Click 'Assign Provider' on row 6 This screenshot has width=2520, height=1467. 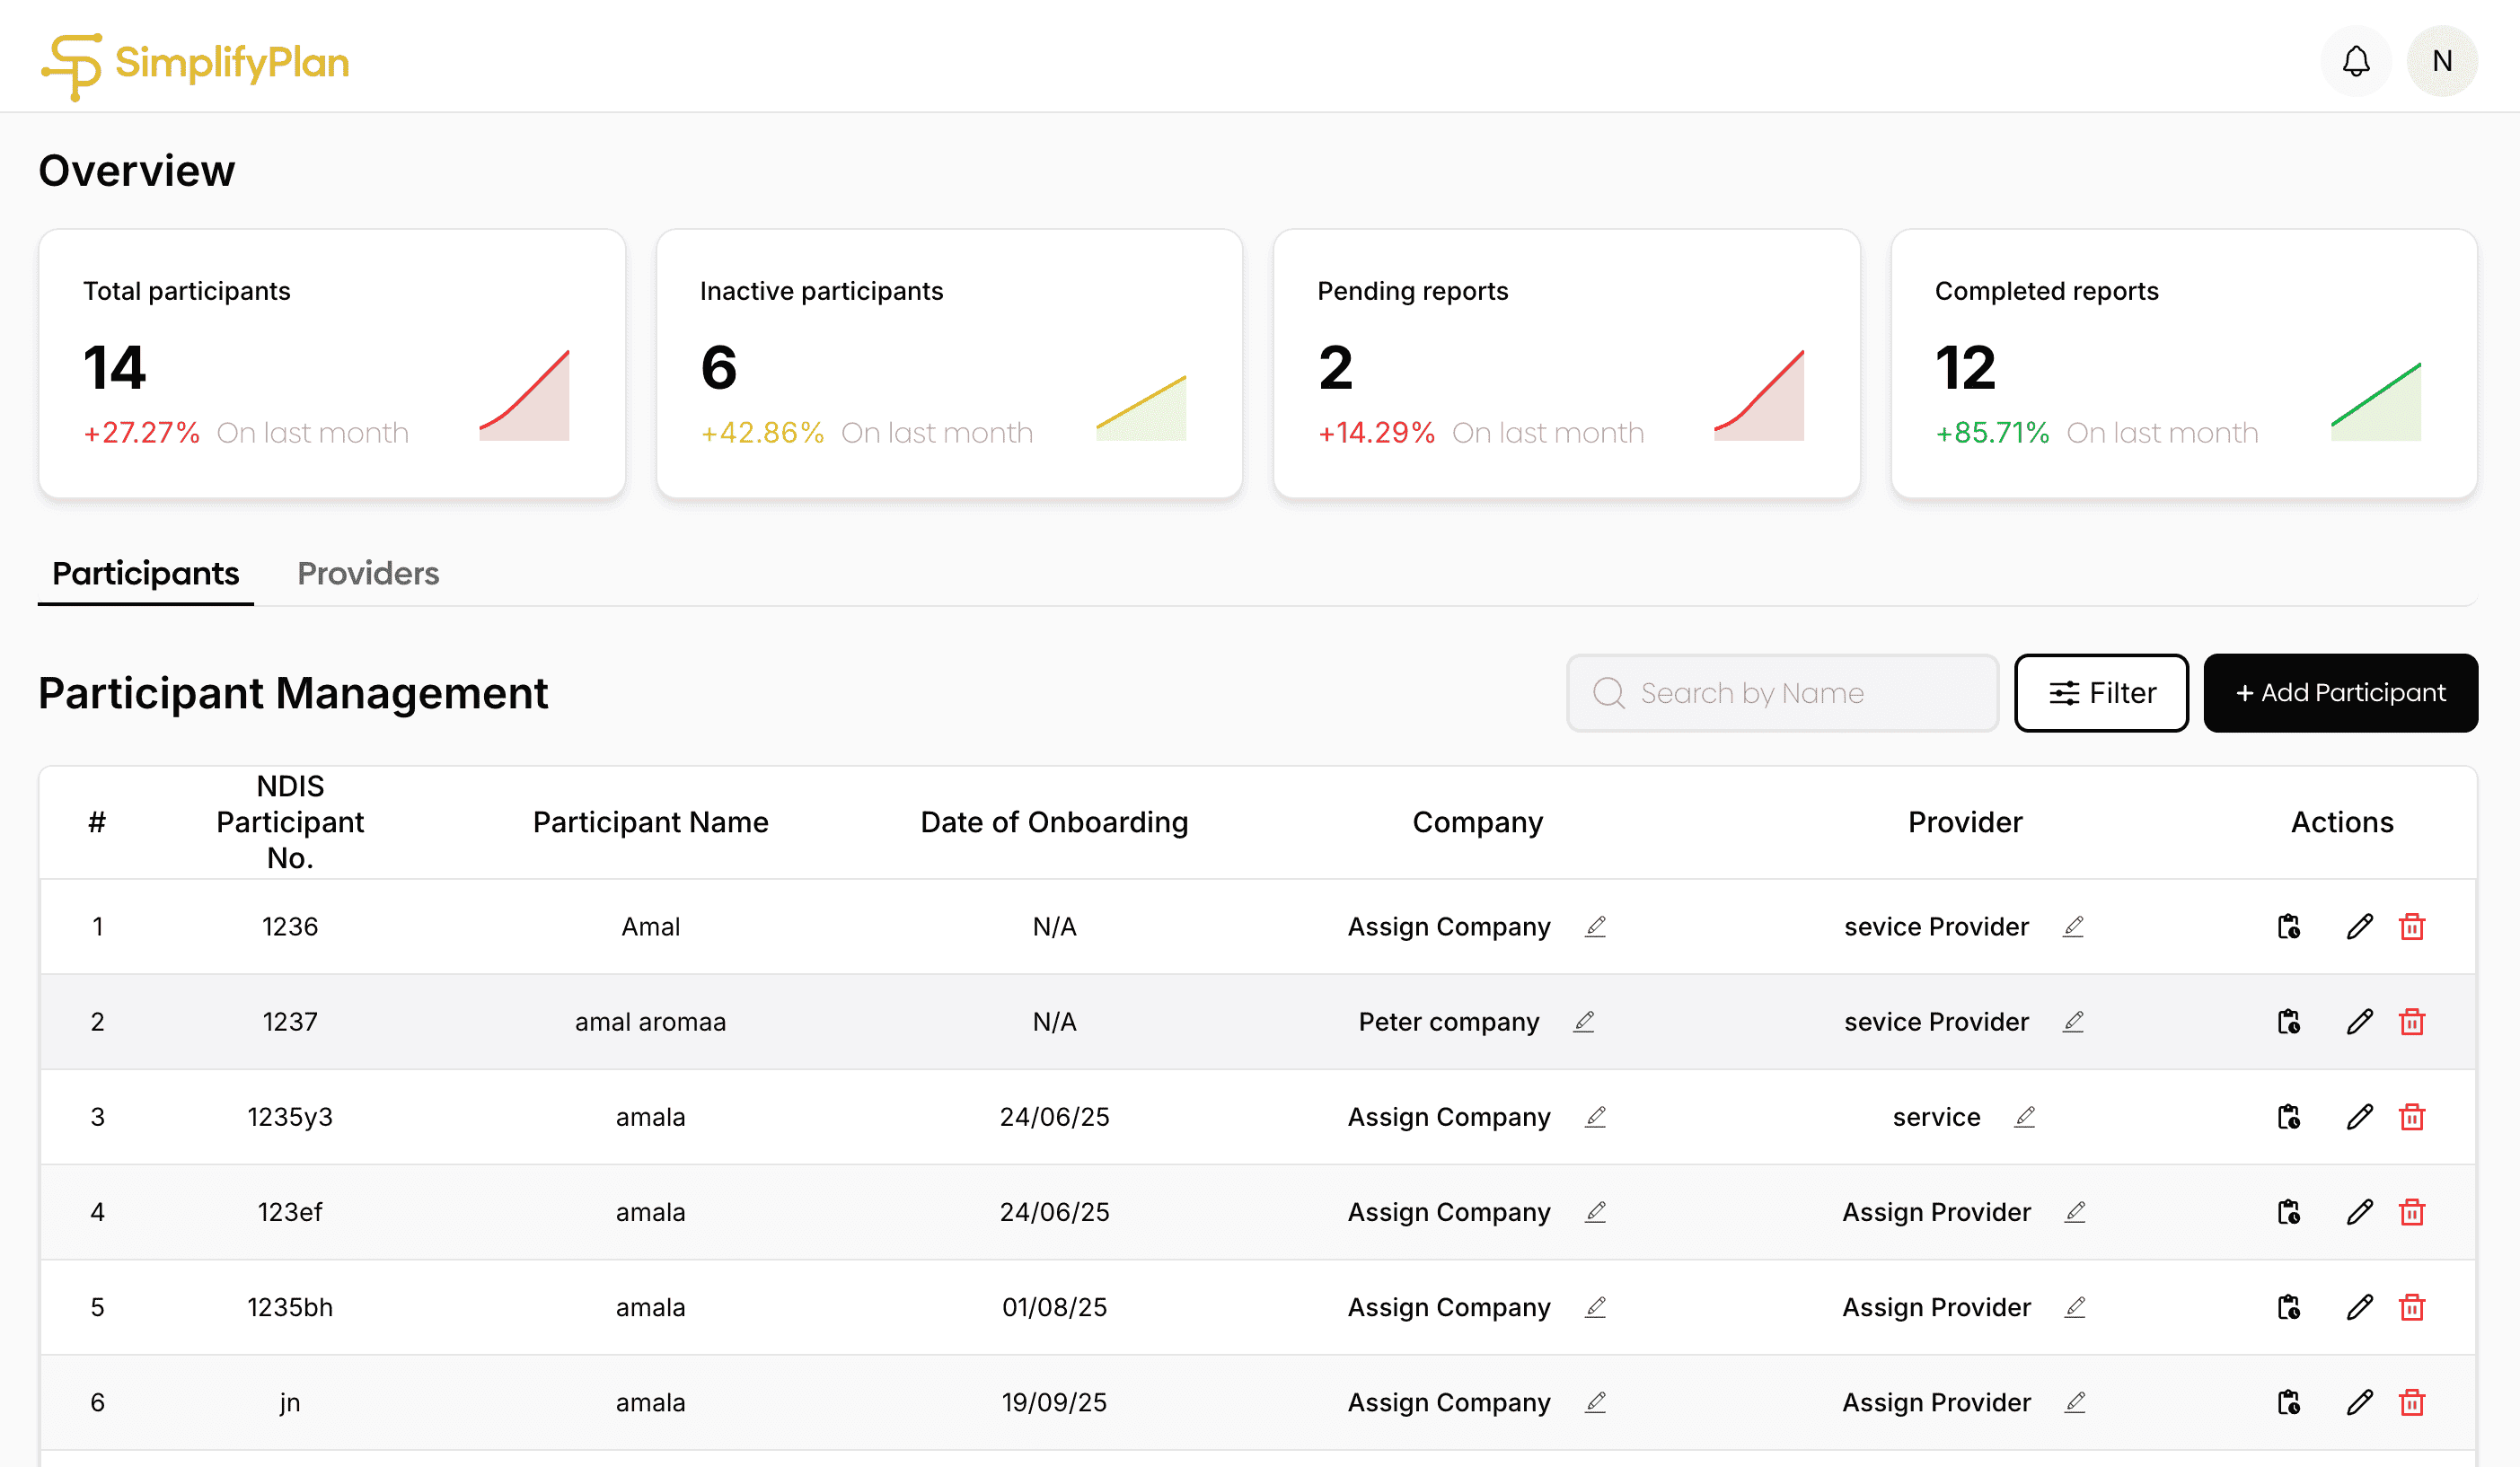[1936, 1402]
